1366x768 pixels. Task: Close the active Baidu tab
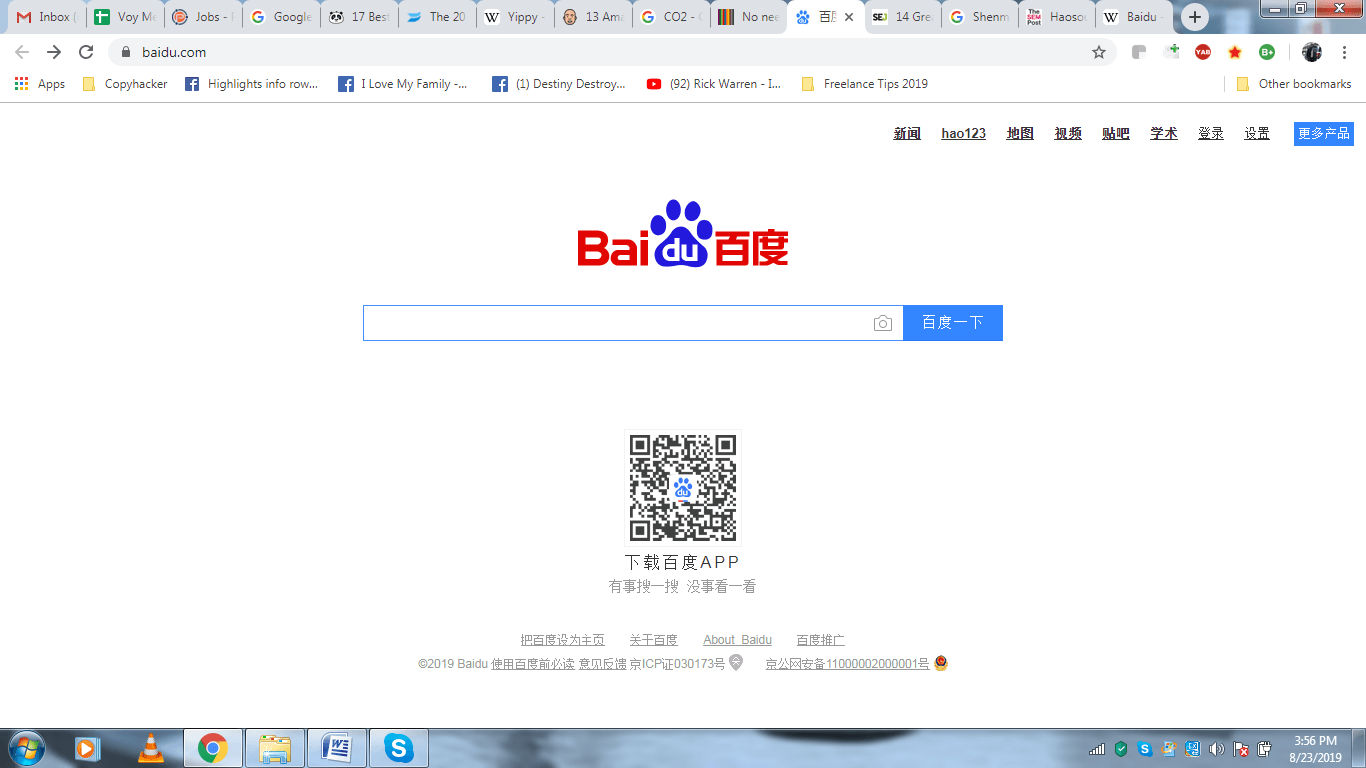[x=849, y=17]
